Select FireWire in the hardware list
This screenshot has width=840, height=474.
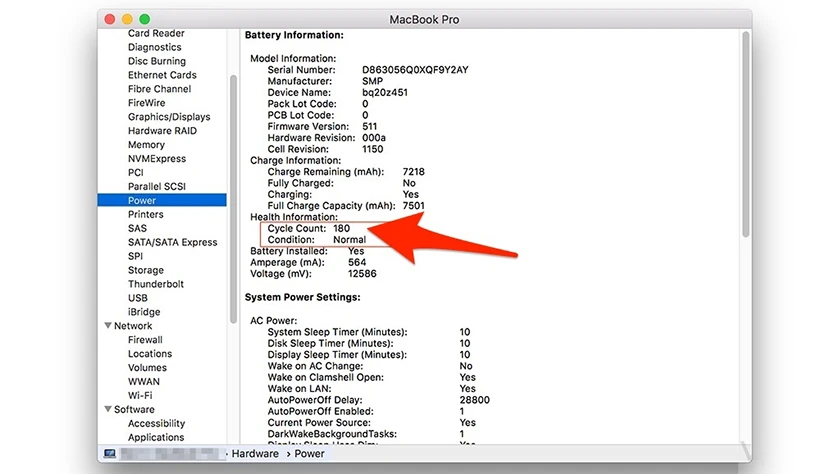[x=146, y=103]
